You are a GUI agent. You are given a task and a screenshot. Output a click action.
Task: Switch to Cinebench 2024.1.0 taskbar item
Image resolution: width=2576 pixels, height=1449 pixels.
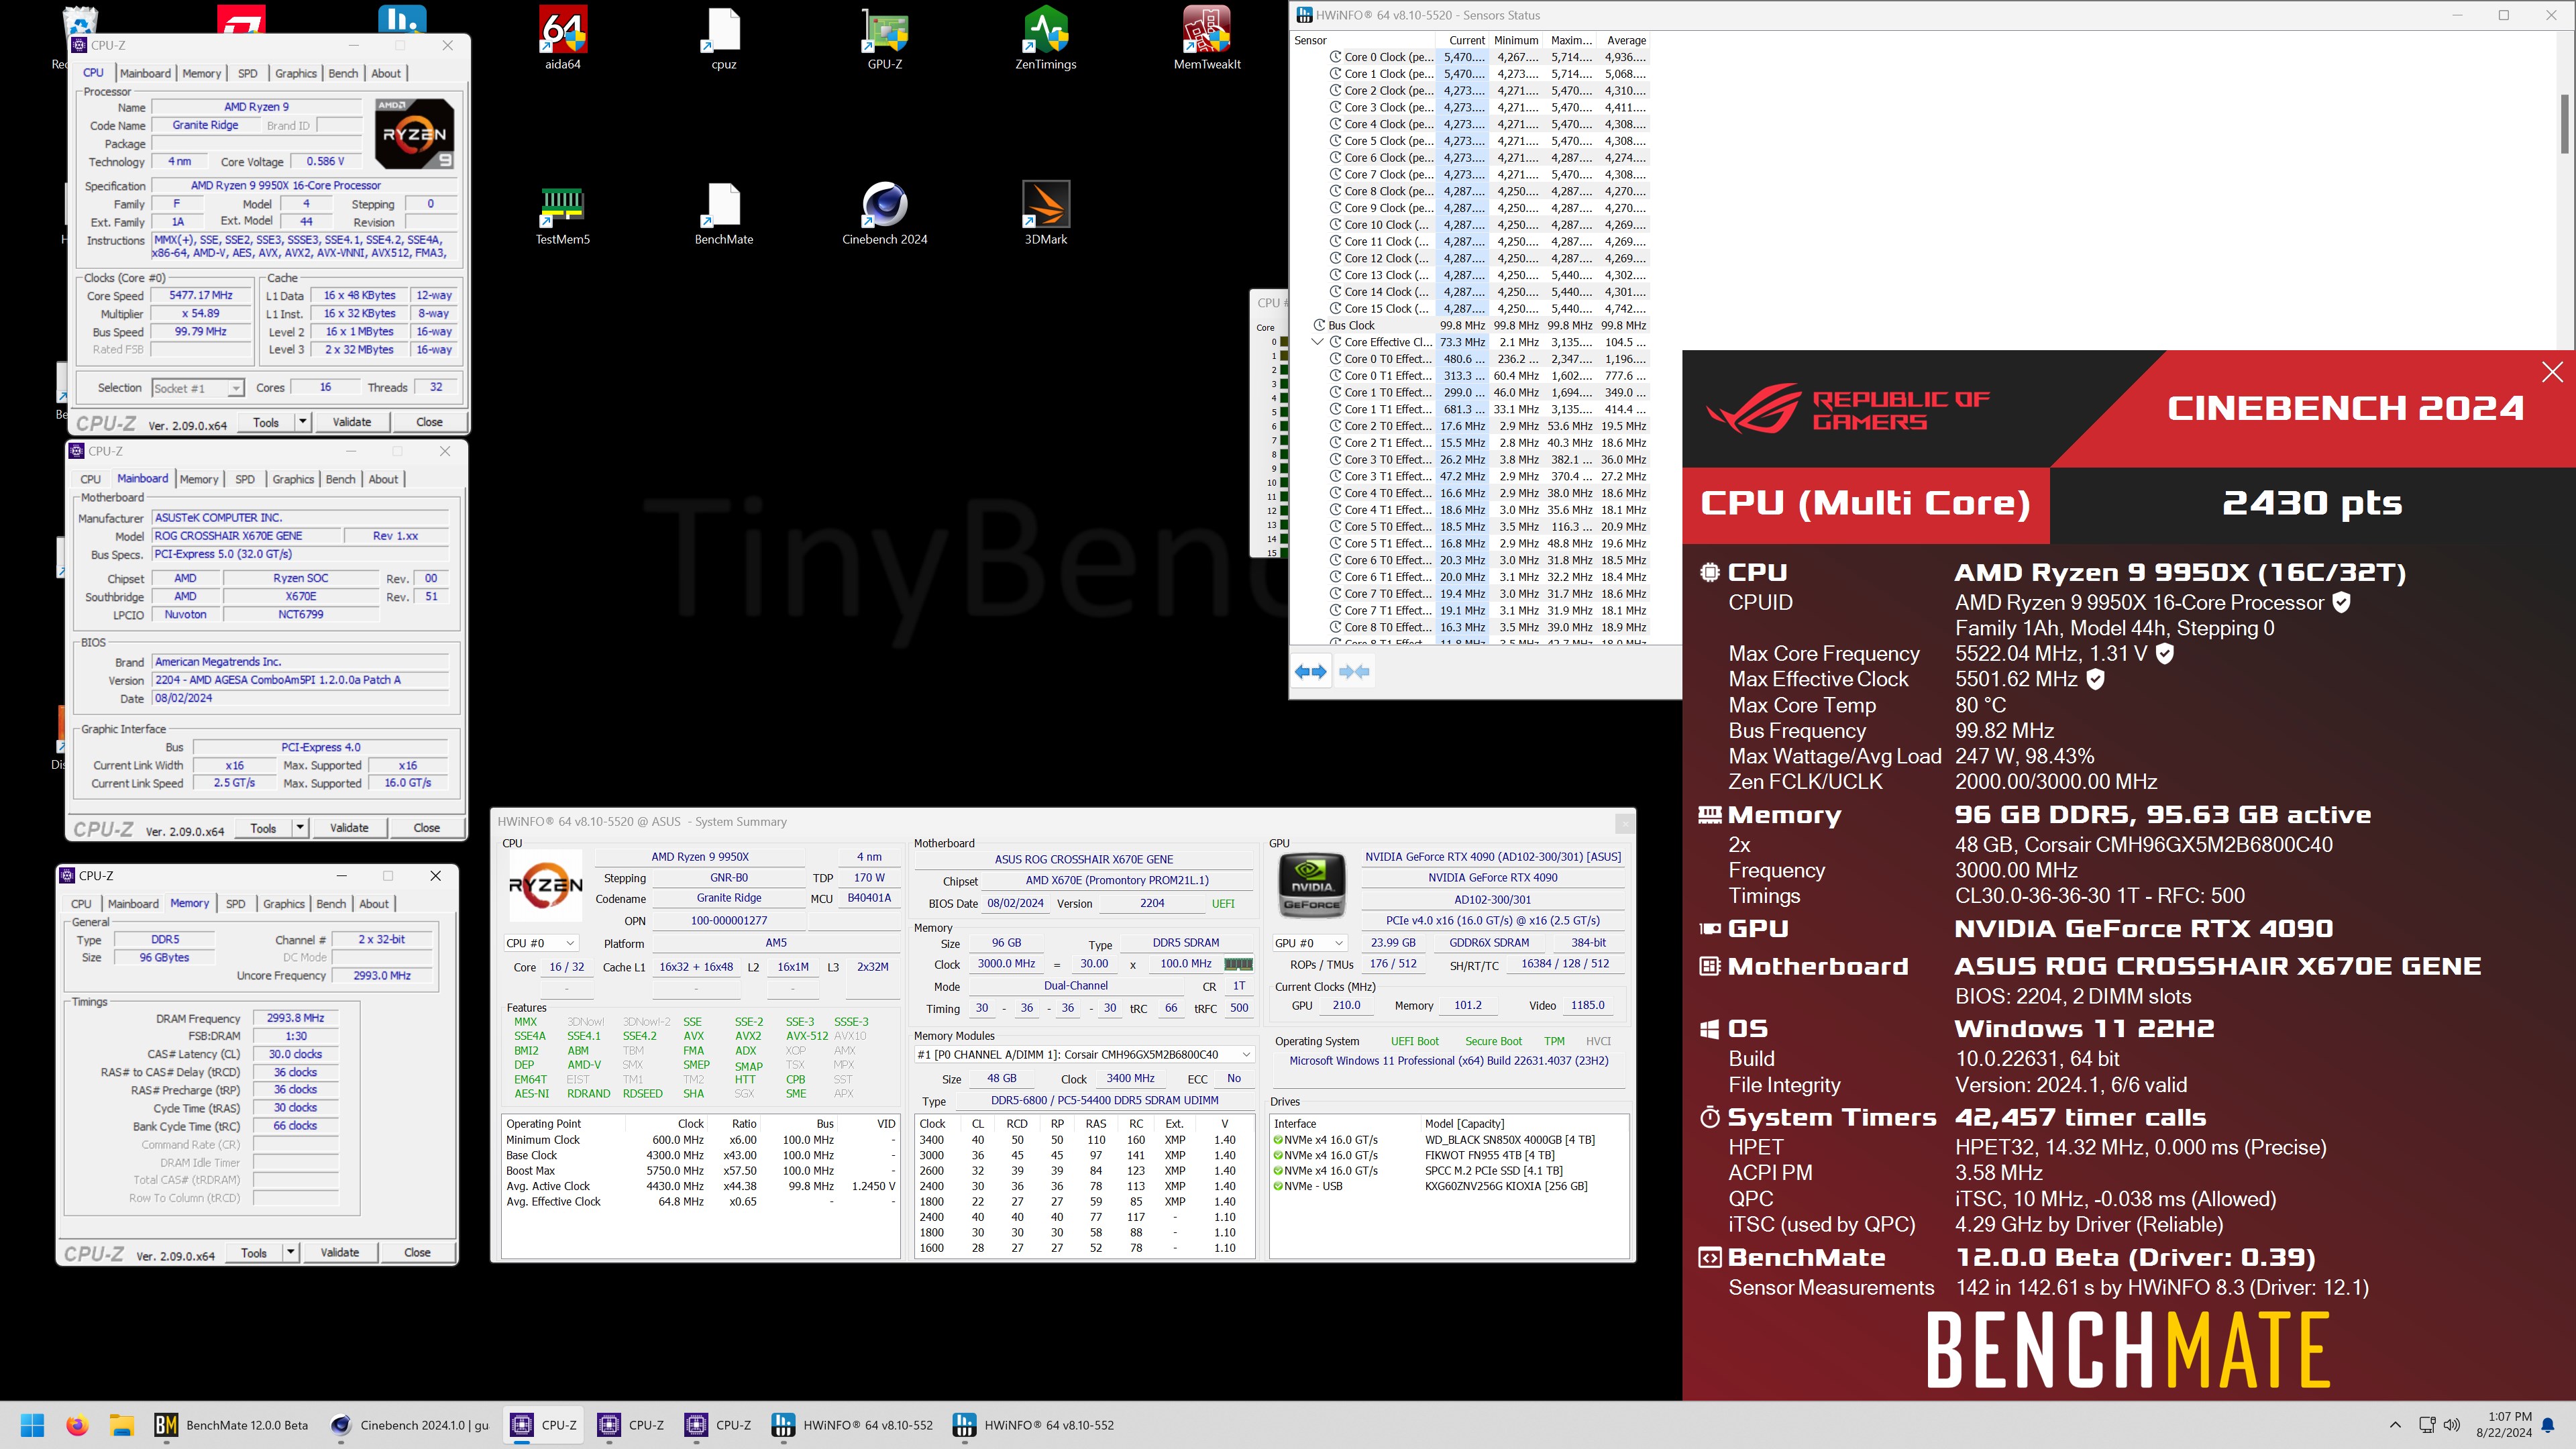(410, 1425)
